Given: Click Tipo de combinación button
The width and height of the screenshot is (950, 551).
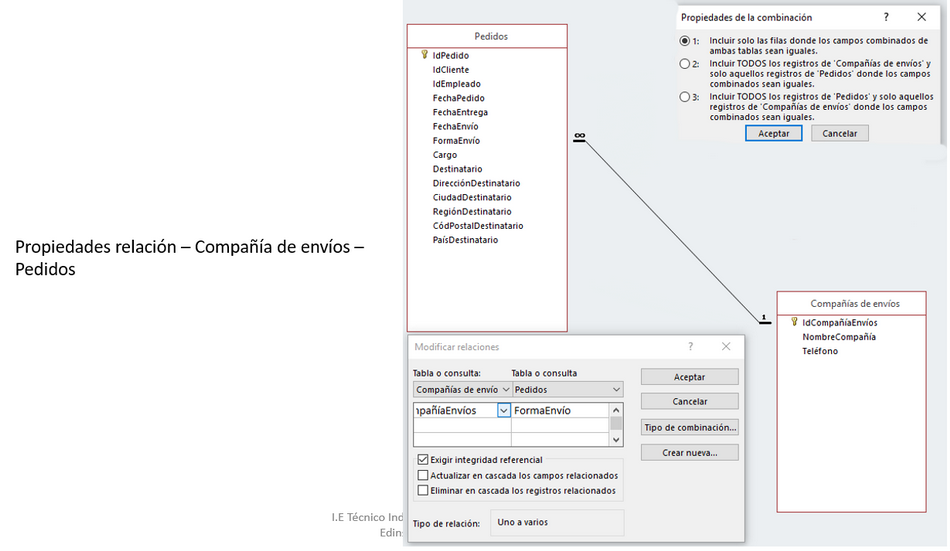Looking at the screenshot, I should 689,427.
